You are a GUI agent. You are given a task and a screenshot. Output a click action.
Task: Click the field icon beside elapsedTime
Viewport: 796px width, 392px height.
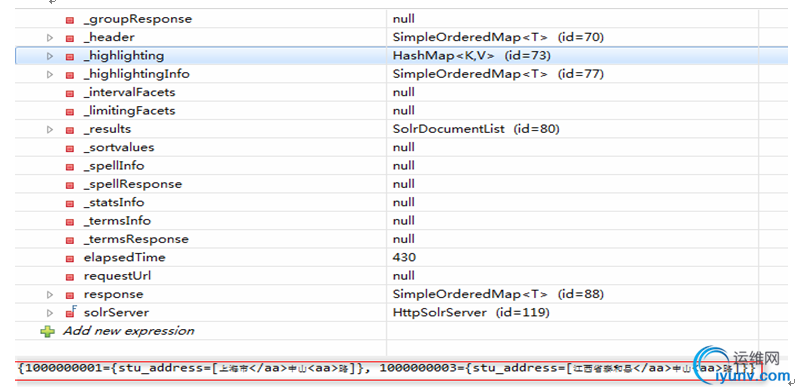(70, 258)
